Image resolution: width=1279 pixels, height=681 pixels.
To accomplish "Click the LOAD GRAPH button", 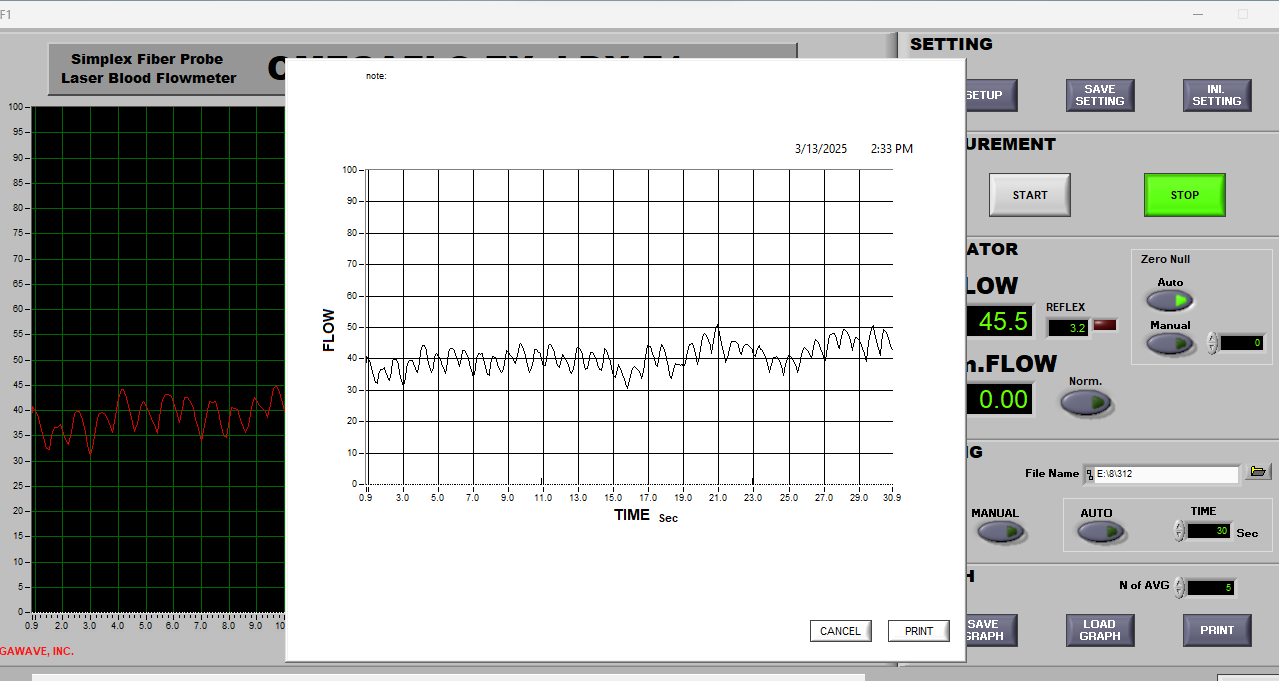I will pyautogui.click(x=1099, y=629).
